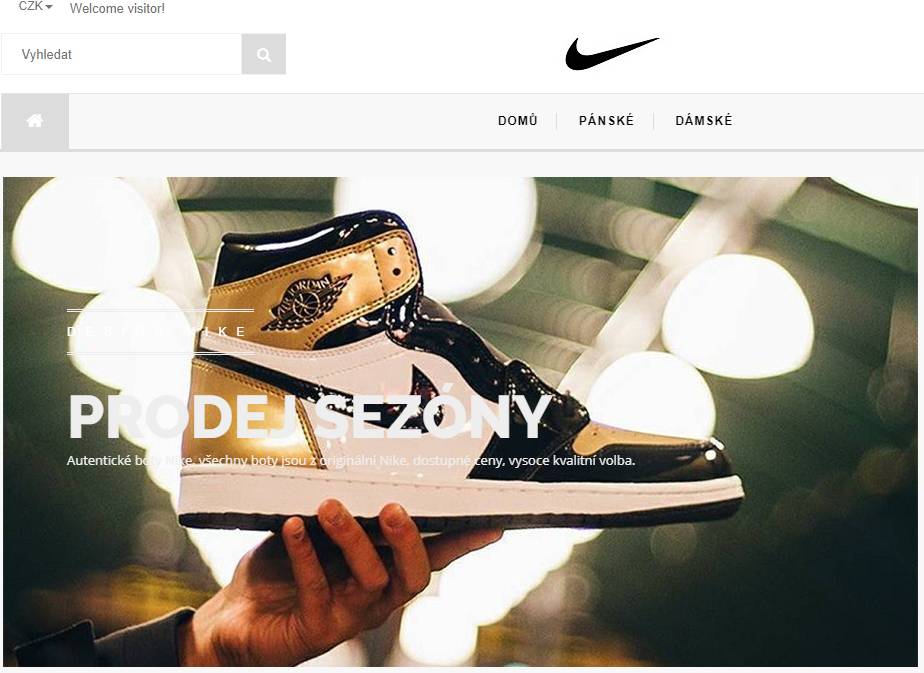The height and width of the screenshot is (673, 924).
Task: Open the PÁNSKÉ menu item
Action: 606,121
